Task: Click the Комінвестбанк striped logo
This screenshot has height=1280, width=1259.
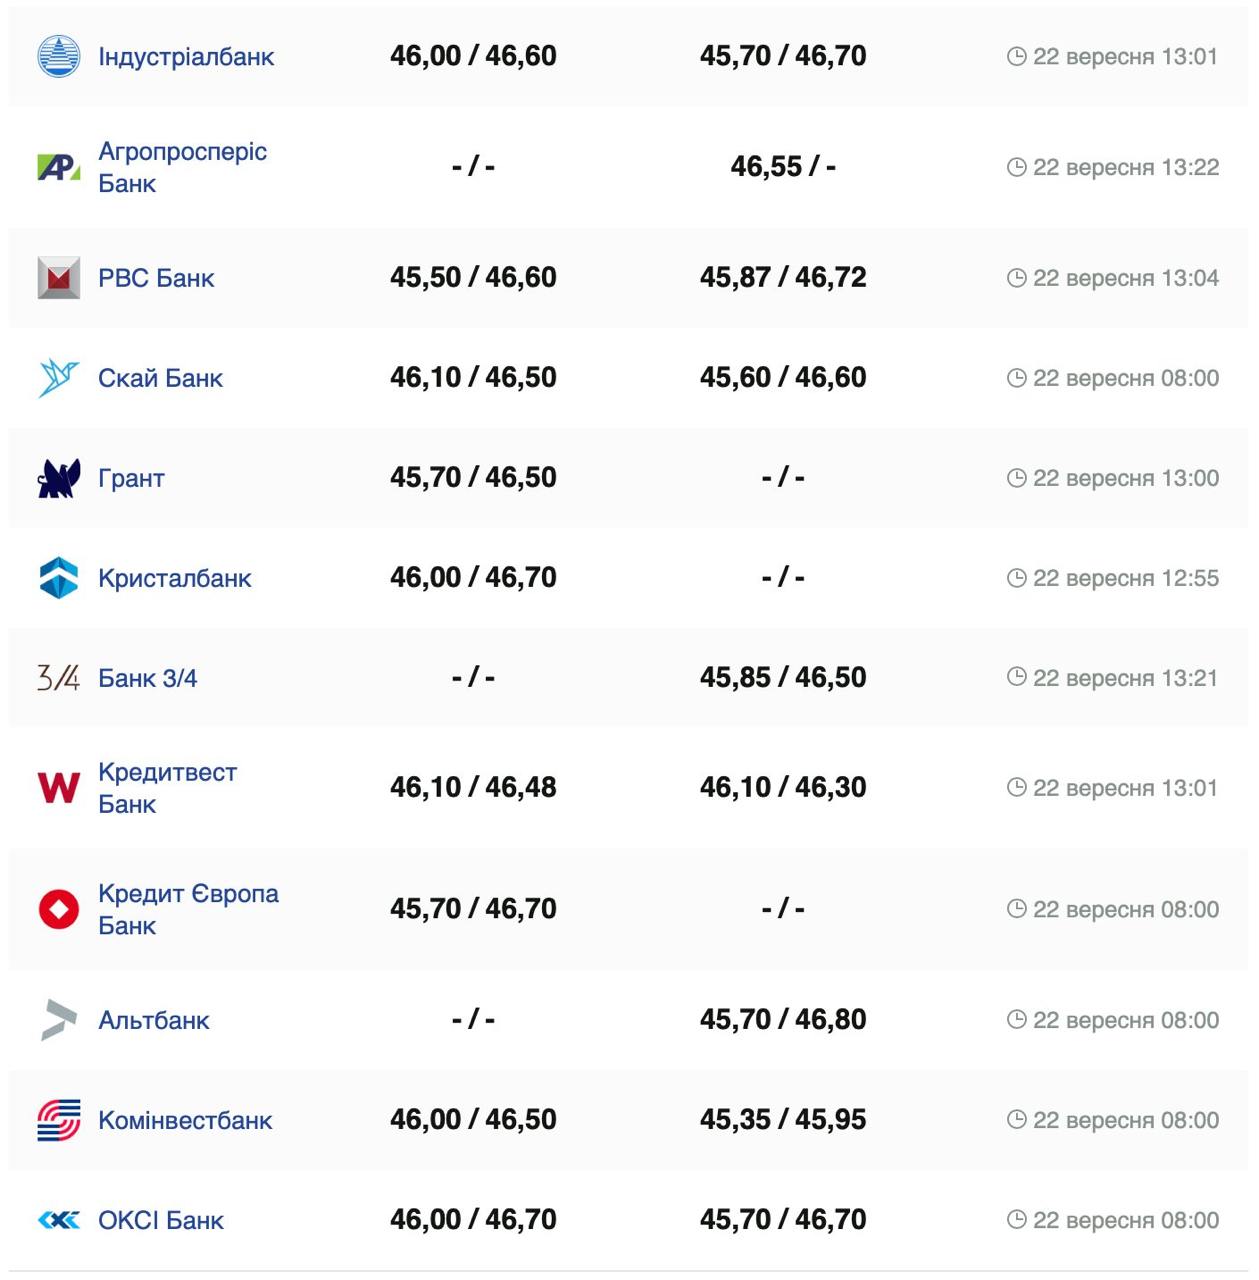Action: point(58,1120)
